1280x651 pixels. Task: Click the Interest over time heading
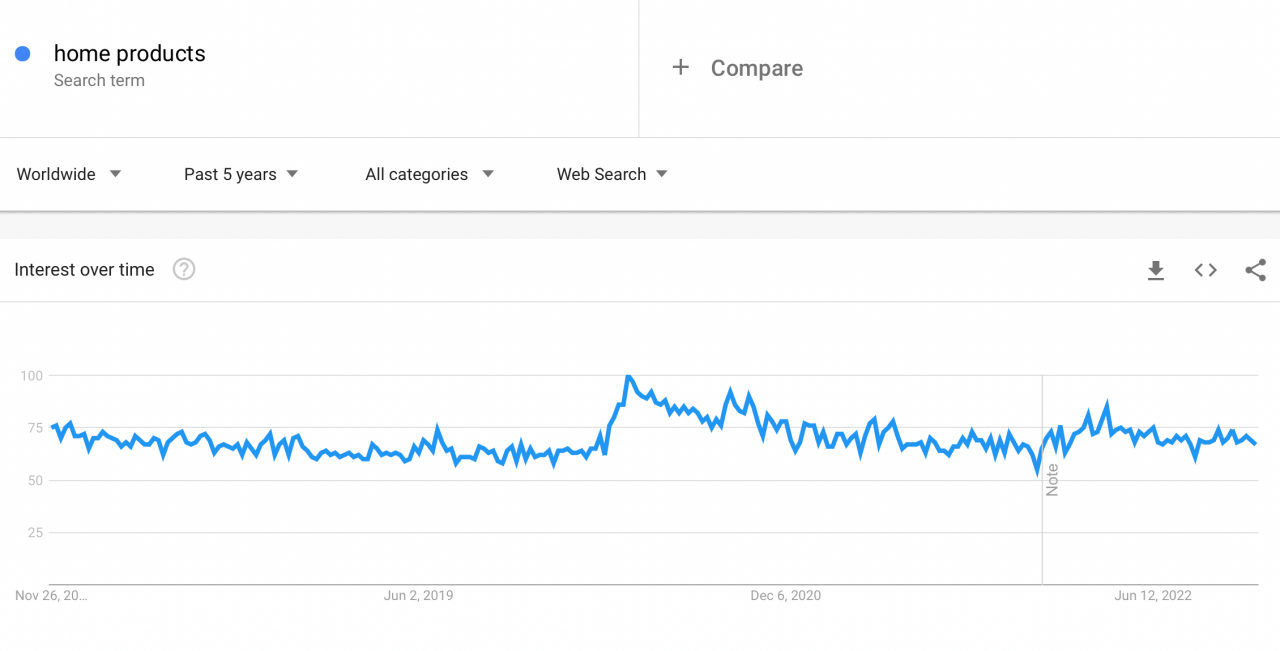[84, 269]
